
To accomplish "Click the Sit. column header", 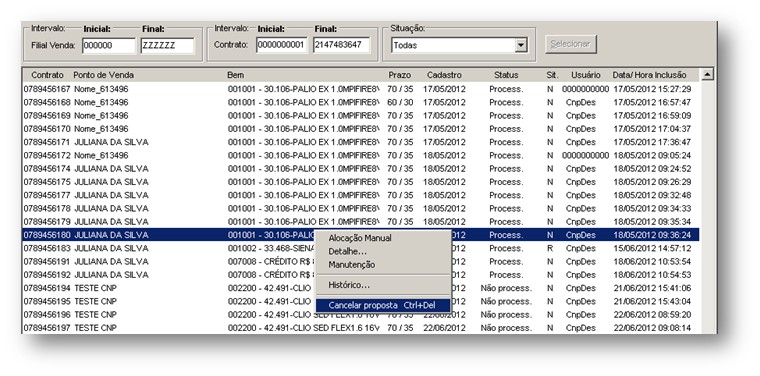I will tap(552, 75).
